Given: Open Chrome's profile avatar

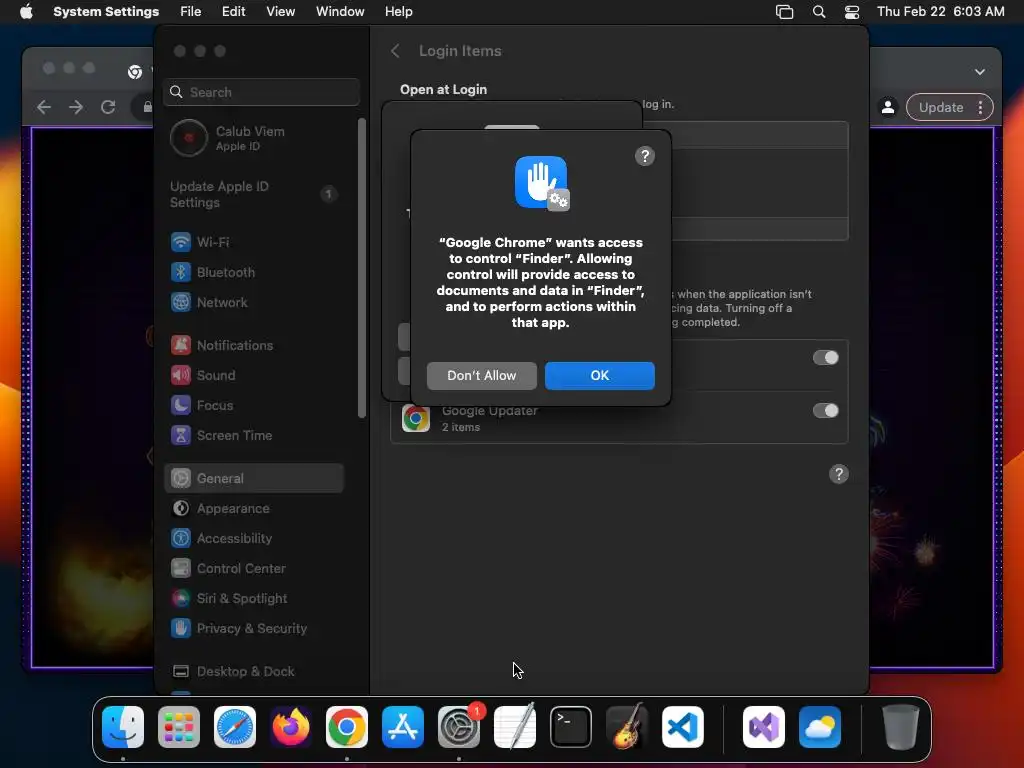Looking at the screenshot, I should tap(888, 108).
